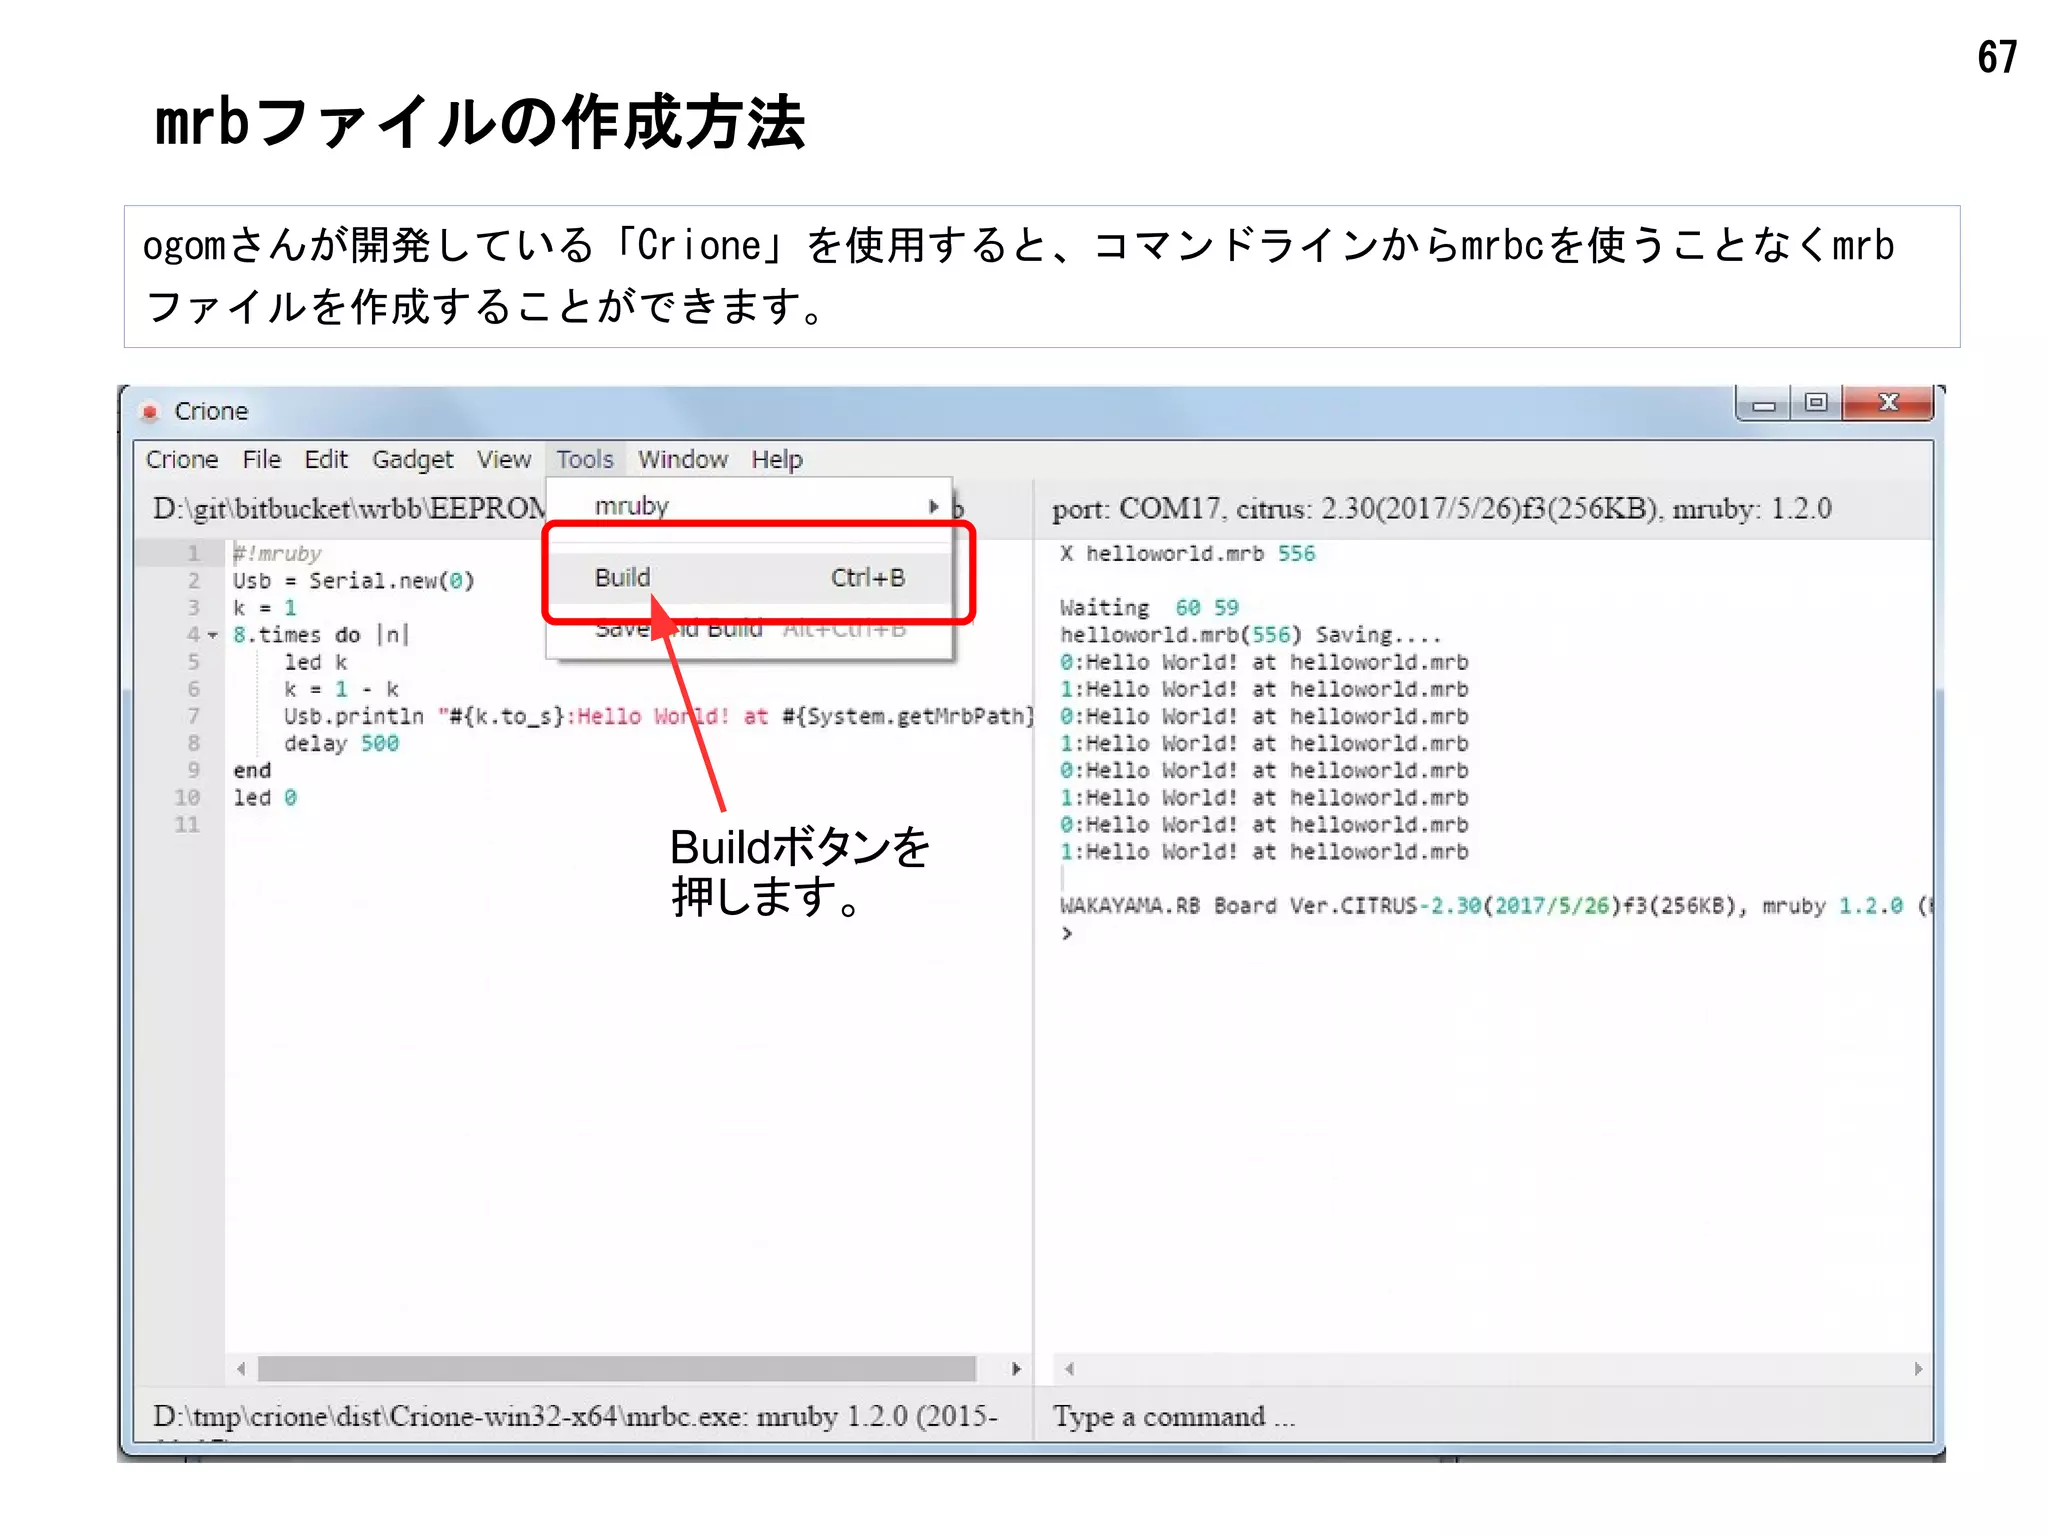Click the console scrollbar left arrow
The image size is (2048, 1536).
pos(1069,1368)
